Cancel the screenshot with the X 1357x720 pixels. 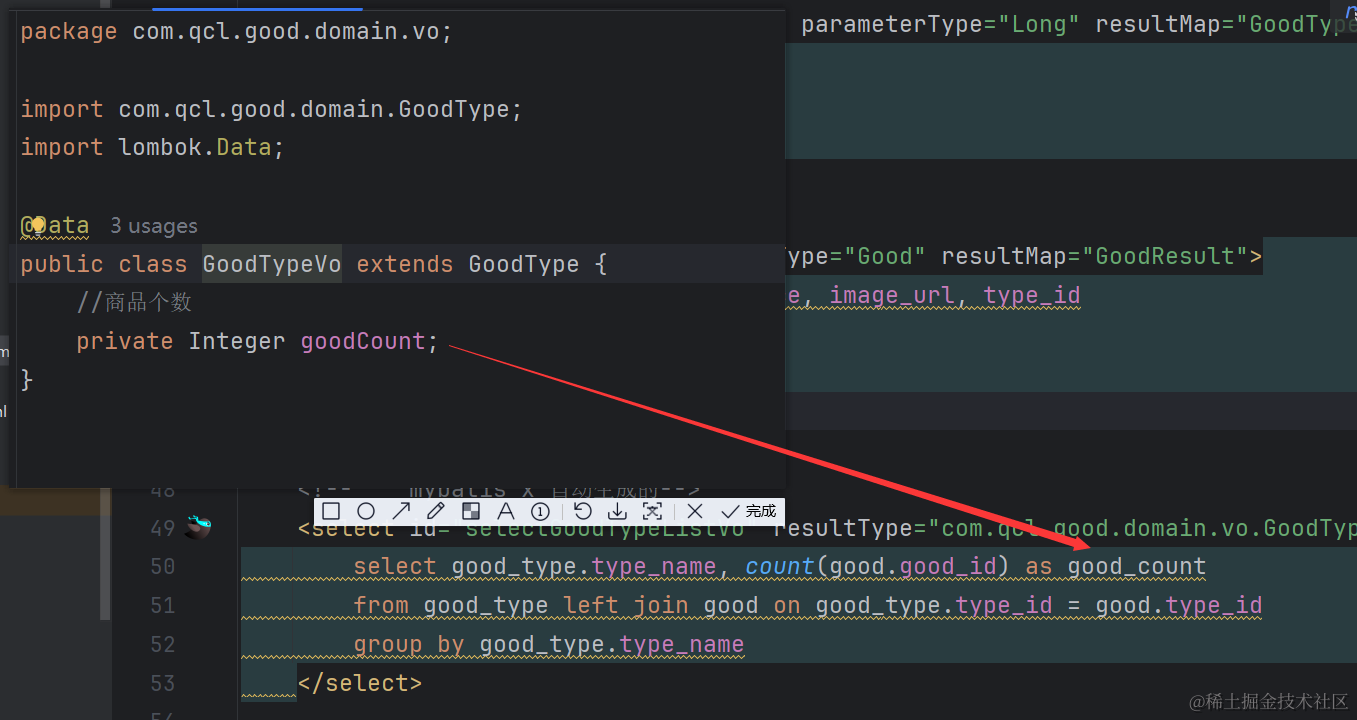coord(695,511)
